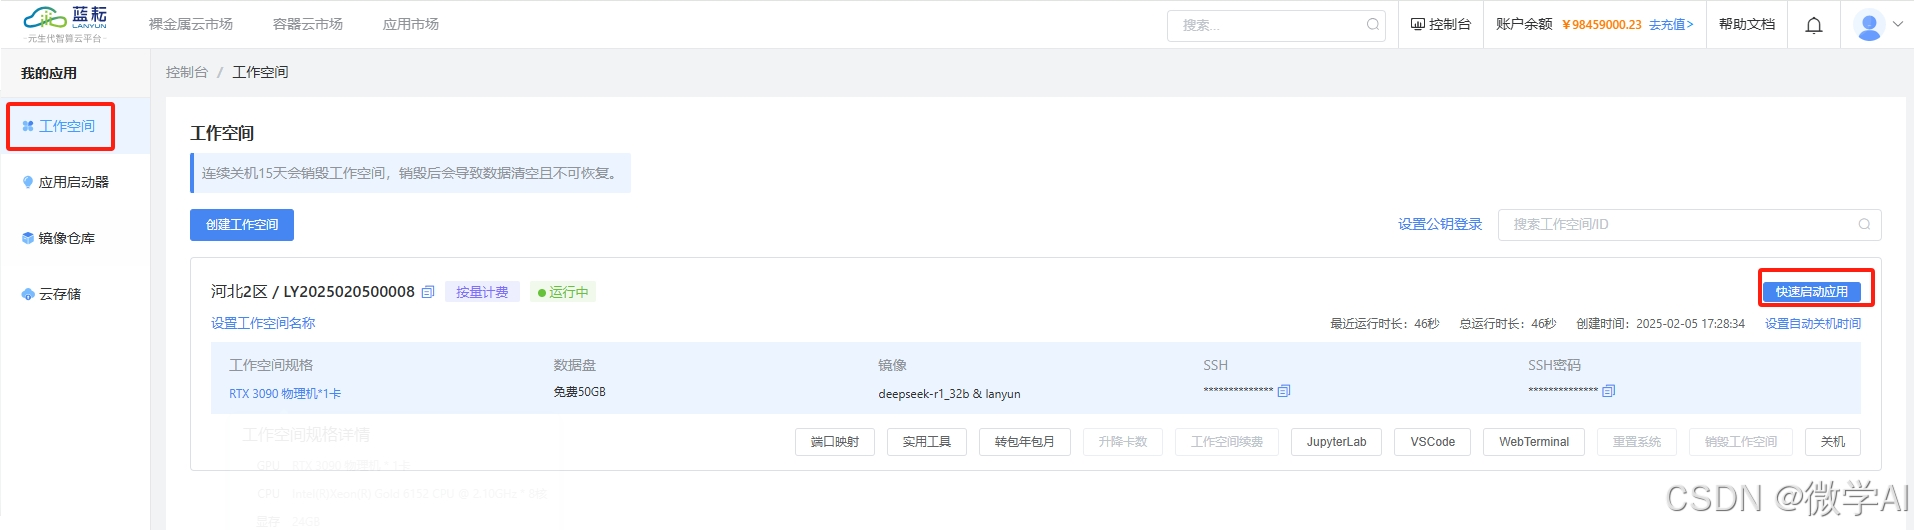This screenshot has width=1914, height=530.
Task: Click 控制台 breadcrumb link
Action: (187, 72)
